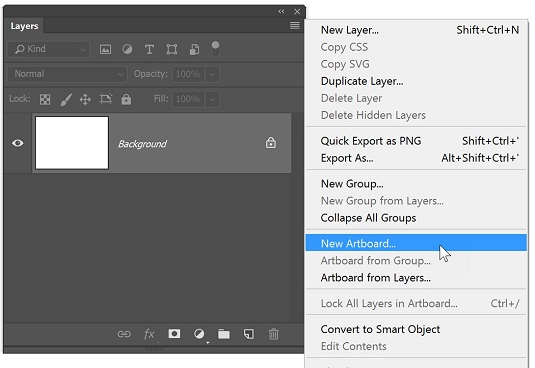535x368 pixels.
Task: Open the Opacity slider dropdown arrow
Action: click(x=212, y=74)
